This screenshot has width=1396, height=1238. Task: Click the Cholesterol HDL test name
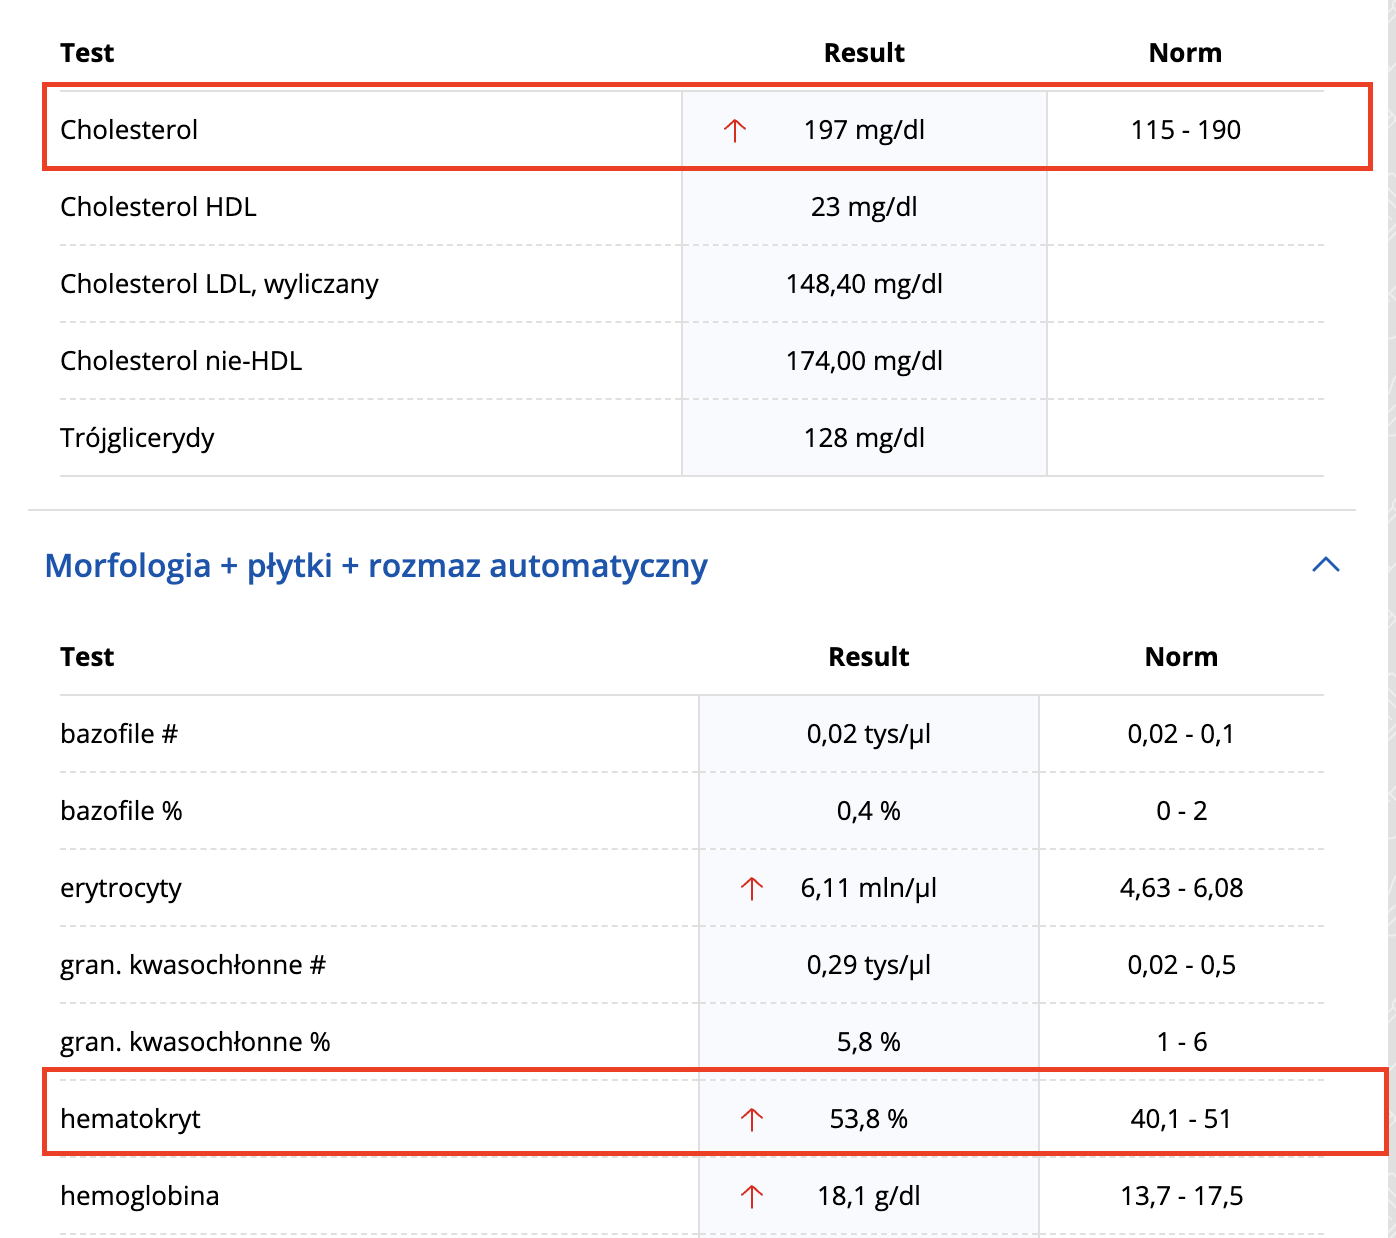(x=158, y=207)
